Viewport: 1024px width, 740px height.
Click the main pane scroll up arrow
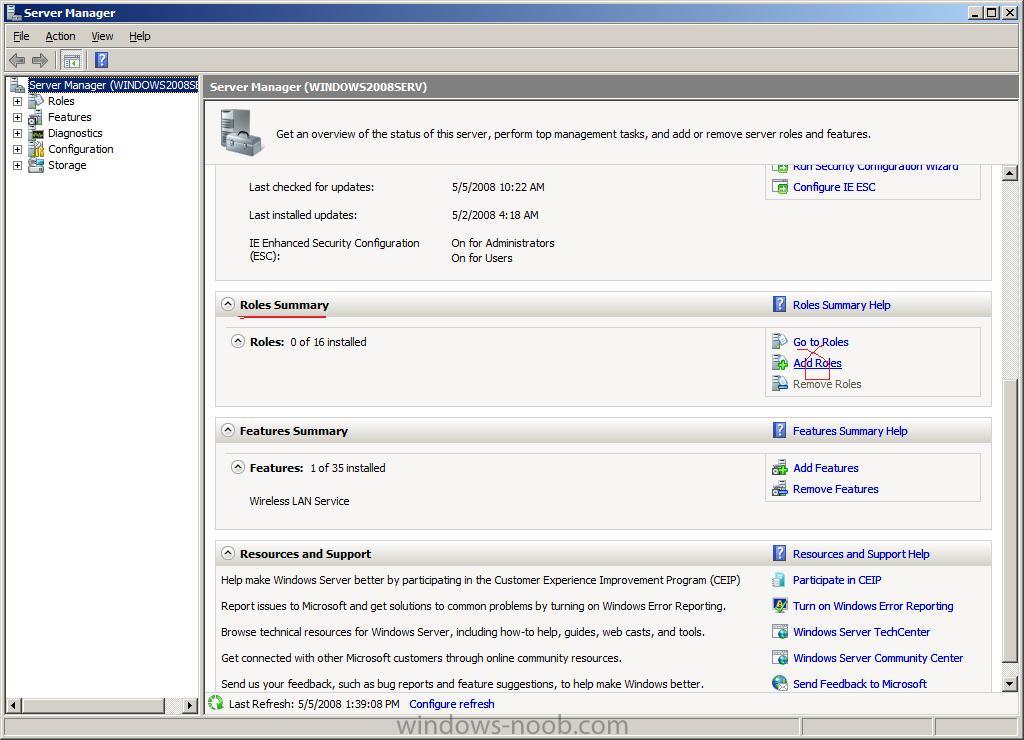pyautogui.click(x=1010, y=173)
